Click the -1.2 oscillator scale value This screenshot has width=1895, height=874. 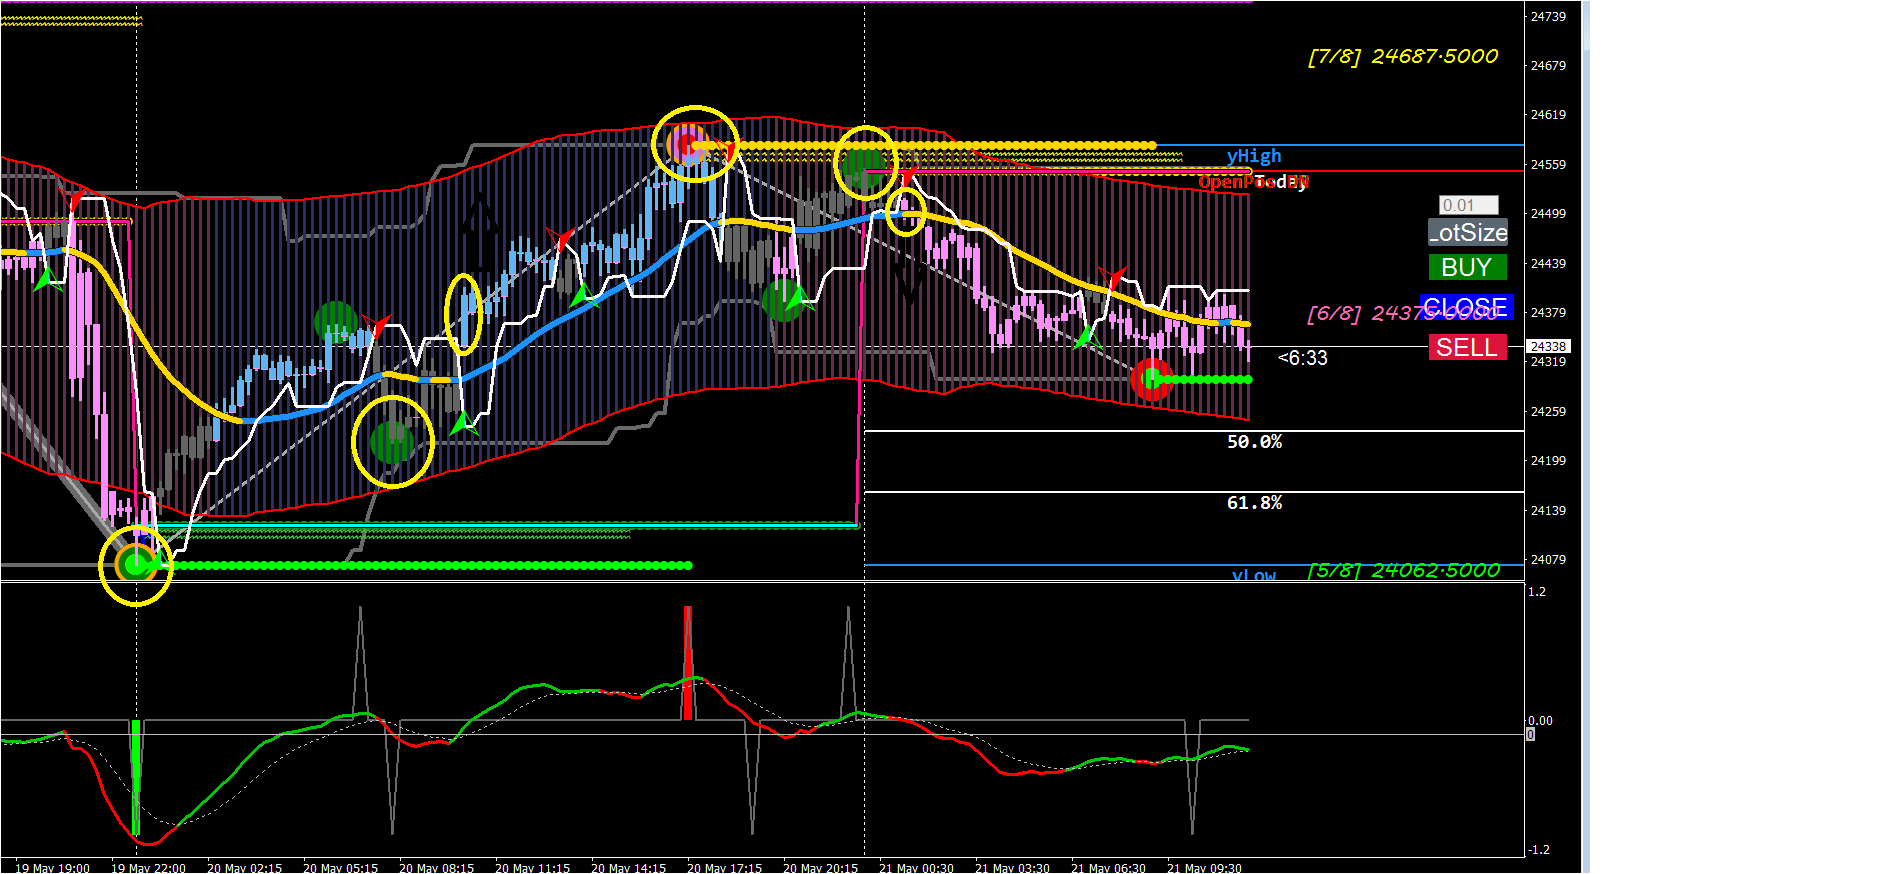coord(1539,849)
